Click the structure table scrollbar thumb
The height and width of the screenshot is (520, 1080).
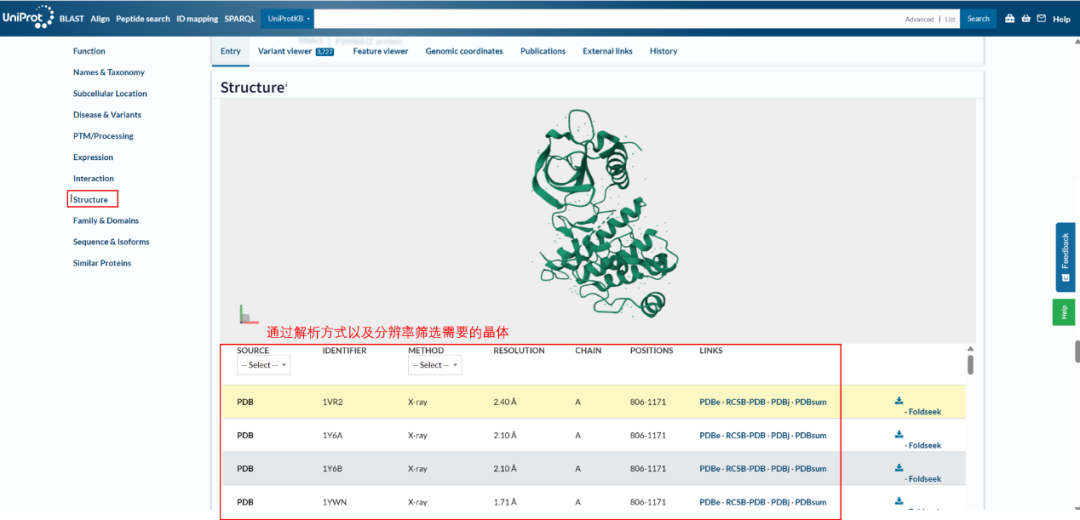[x=970, y=364]
